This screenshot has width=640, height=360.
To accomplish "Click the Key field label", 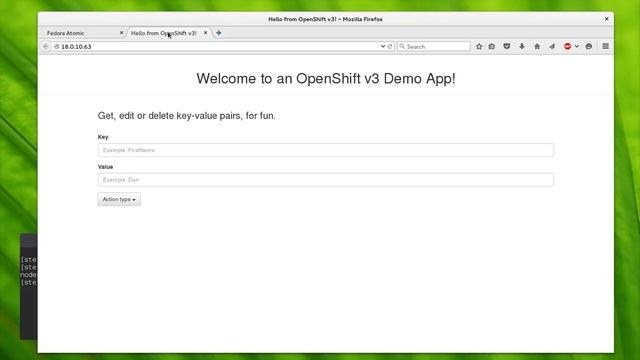I will click(x=103, y=137).
